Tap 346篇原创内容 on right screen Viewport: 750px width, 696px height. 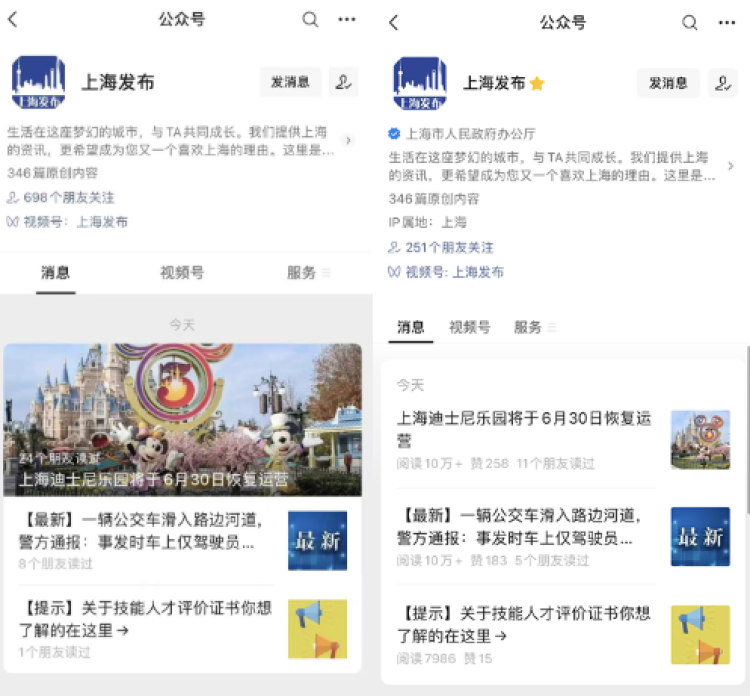tap(434, 199)
